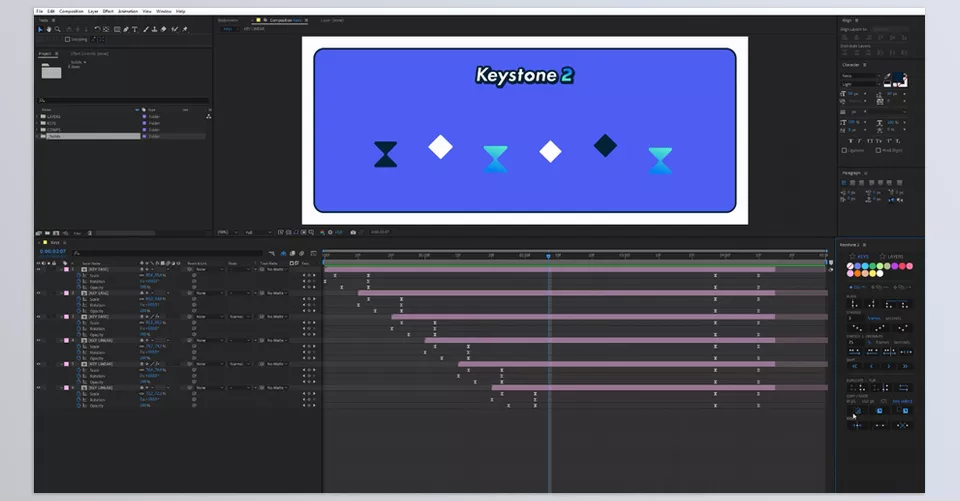Click the Keystone shift far-right double arrow

tap(905, 366)
